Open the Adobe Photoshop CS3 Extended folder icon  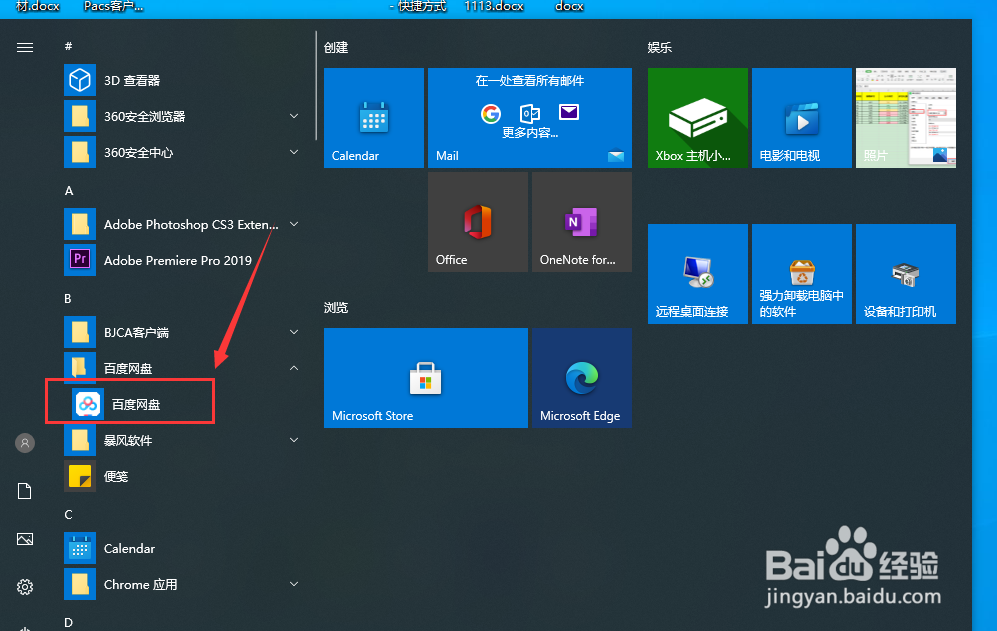click(80, 225)
